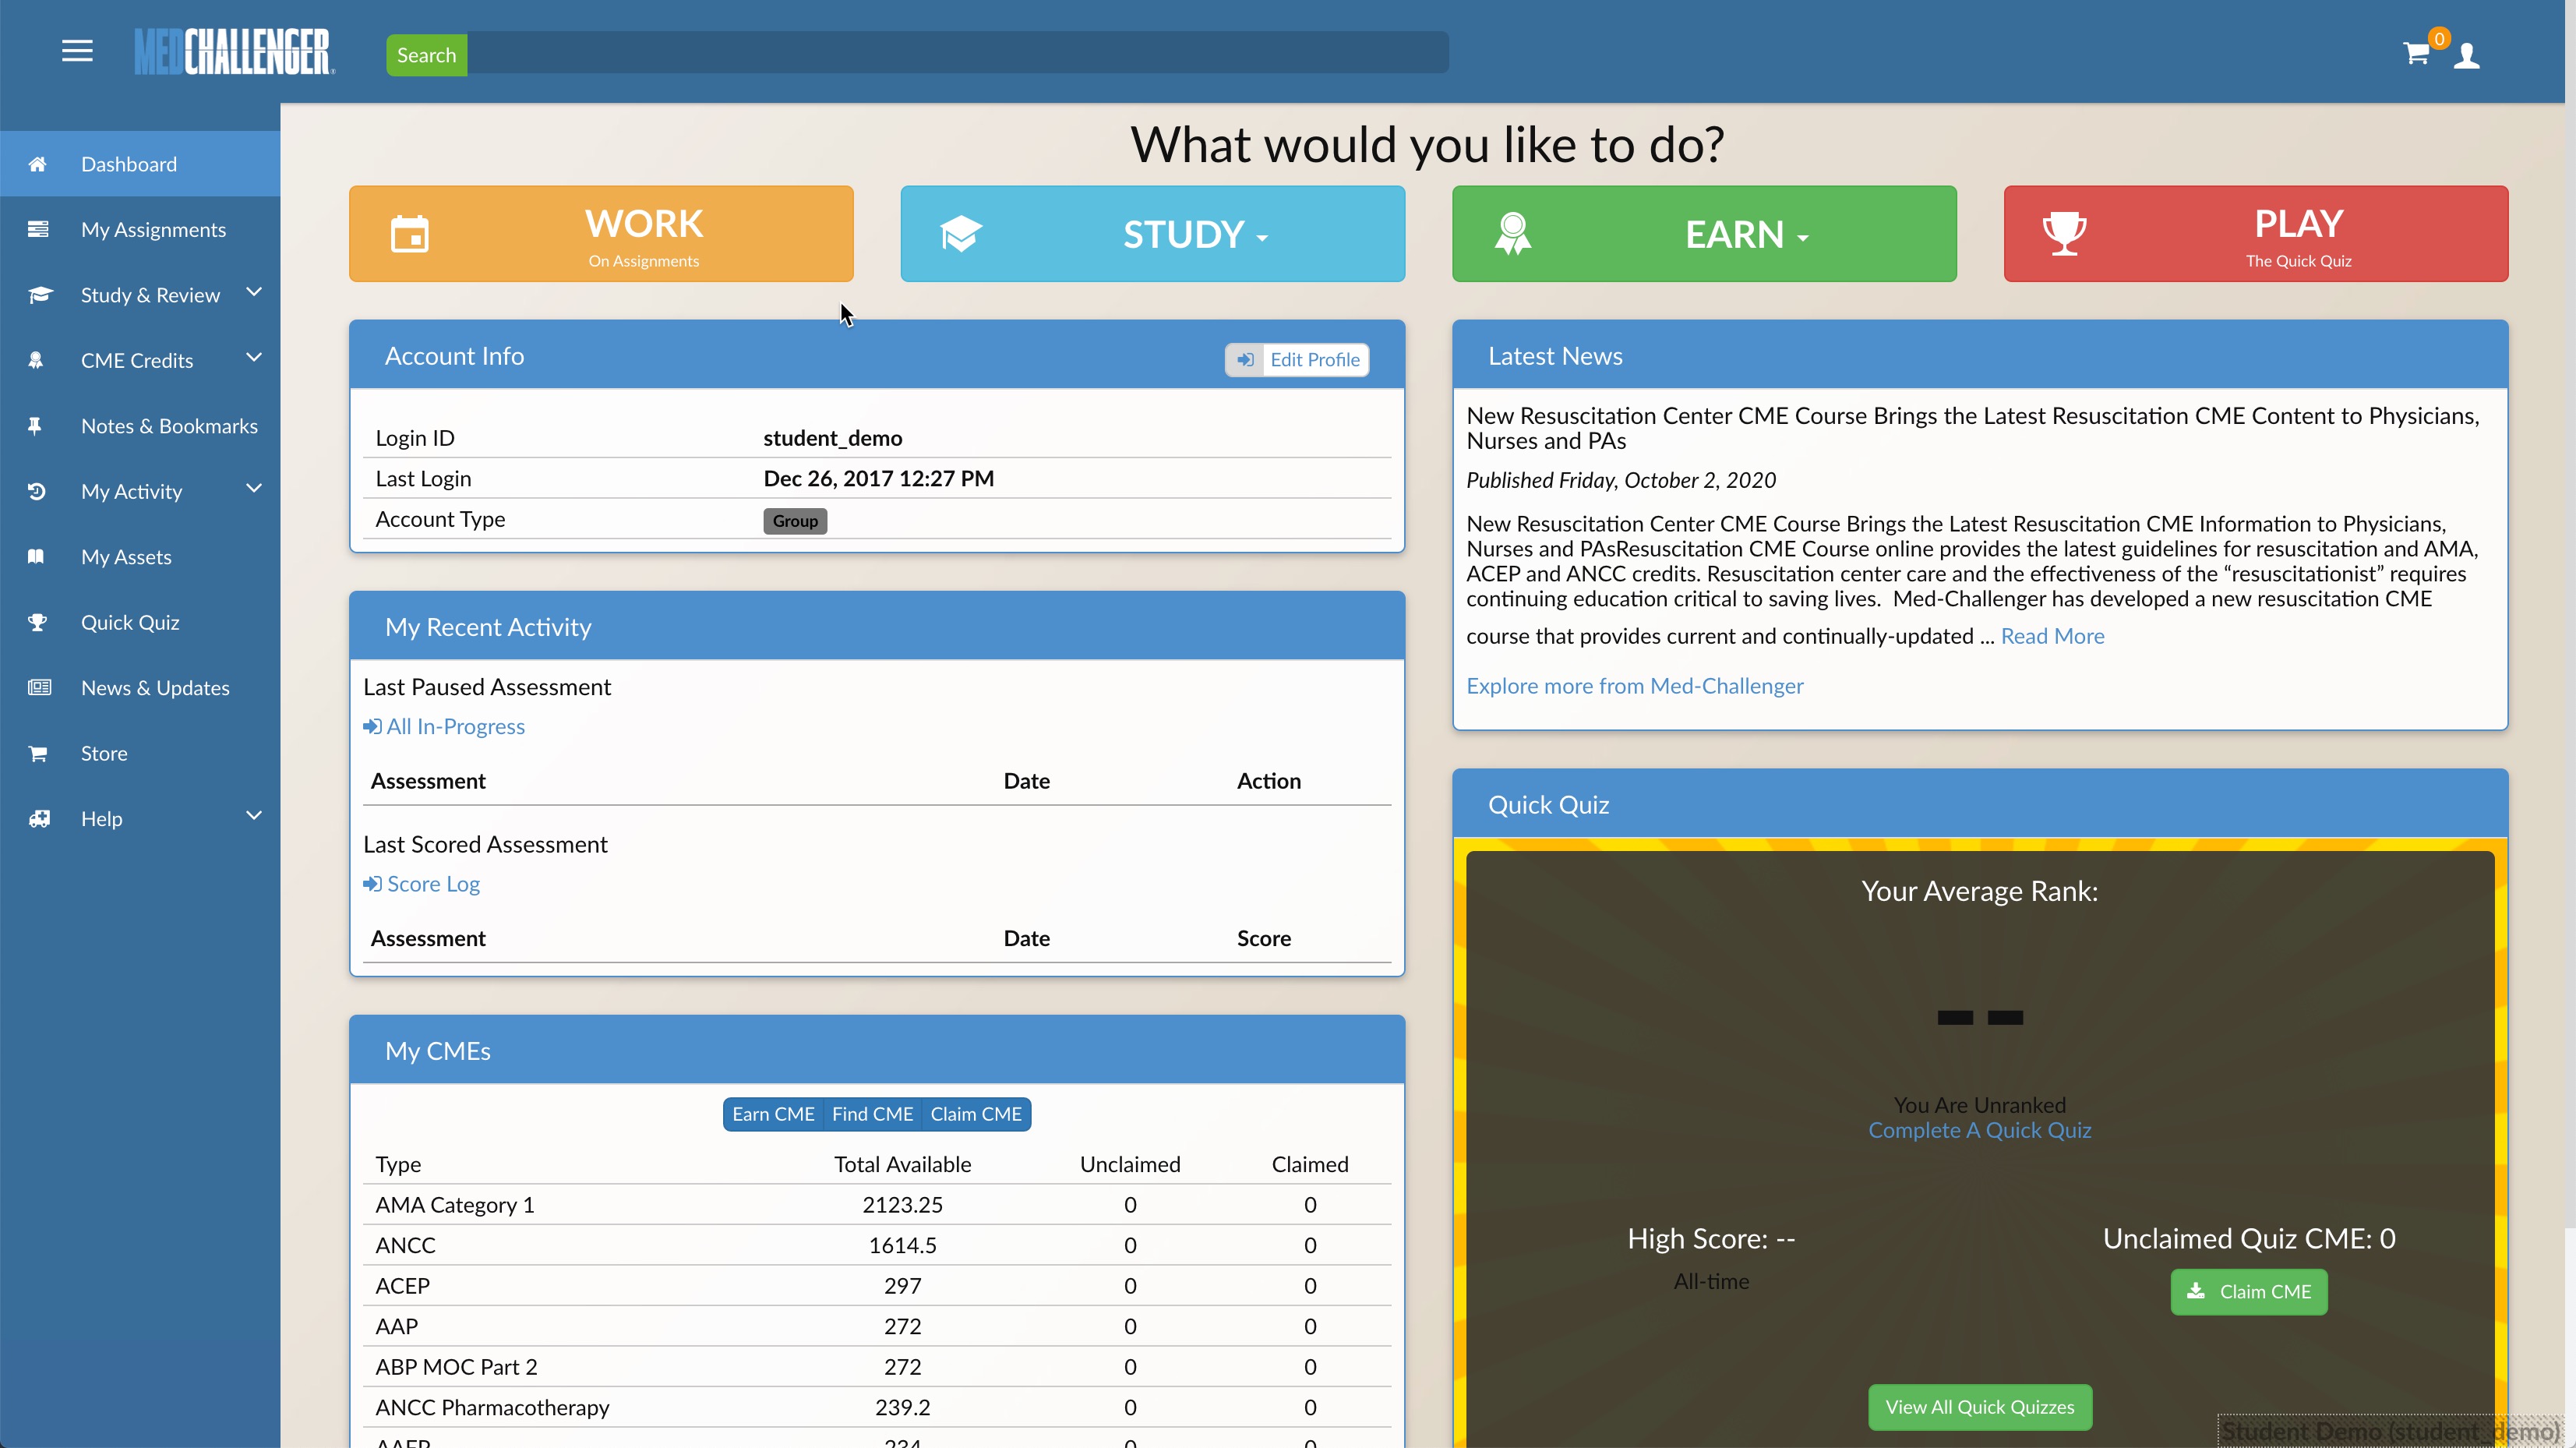Click the PLAY The Quick Quiz tile
Viewport: 2576px width, 1448px height.
[x=2256, y=234]
